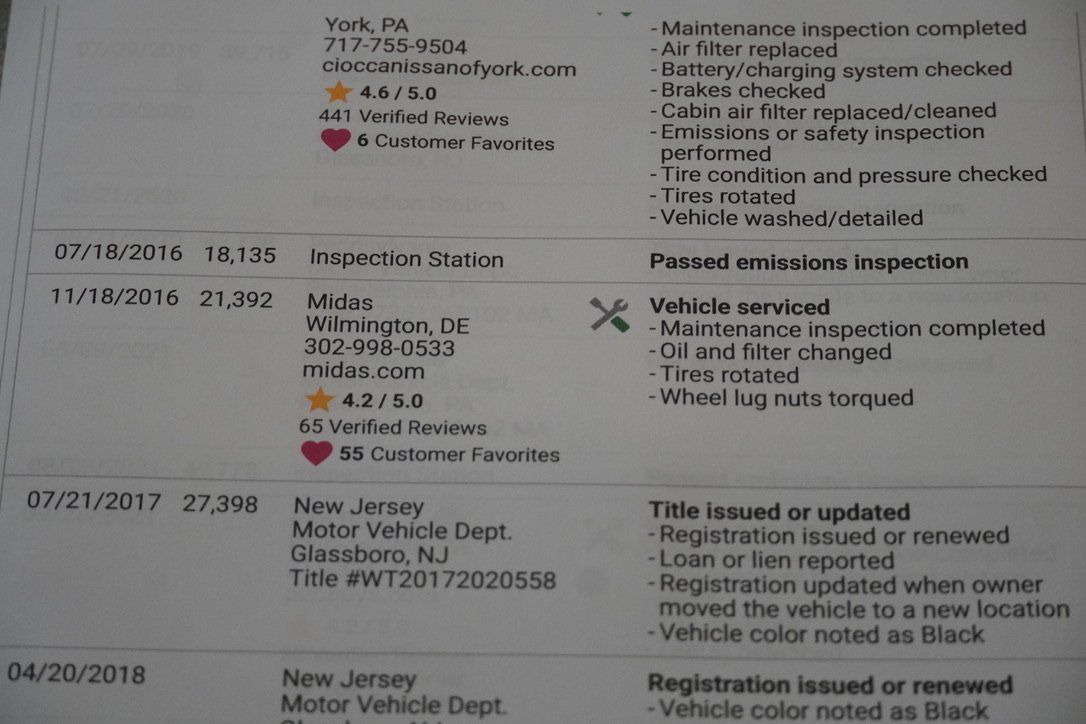Viewport: 1086px width, 724px height.
Task: Click the 27,398 mileage reading
Action: tap(220, 504)
